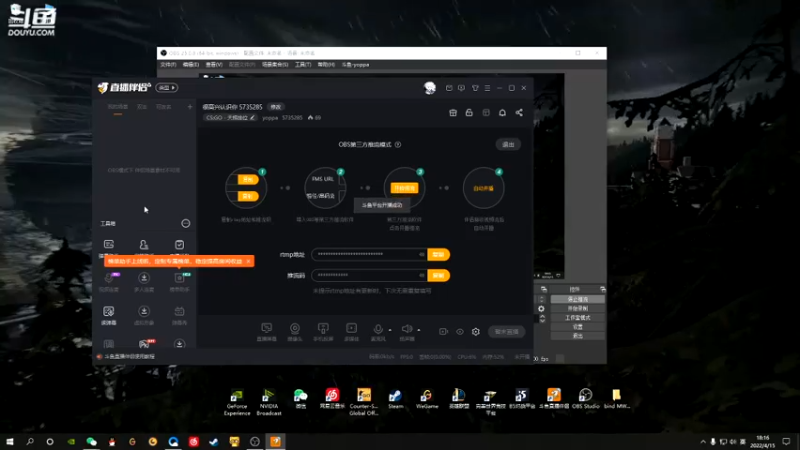Click the stream key field
Screen dimensions: 800x450
pyautogui.click(x=368, y=275)
